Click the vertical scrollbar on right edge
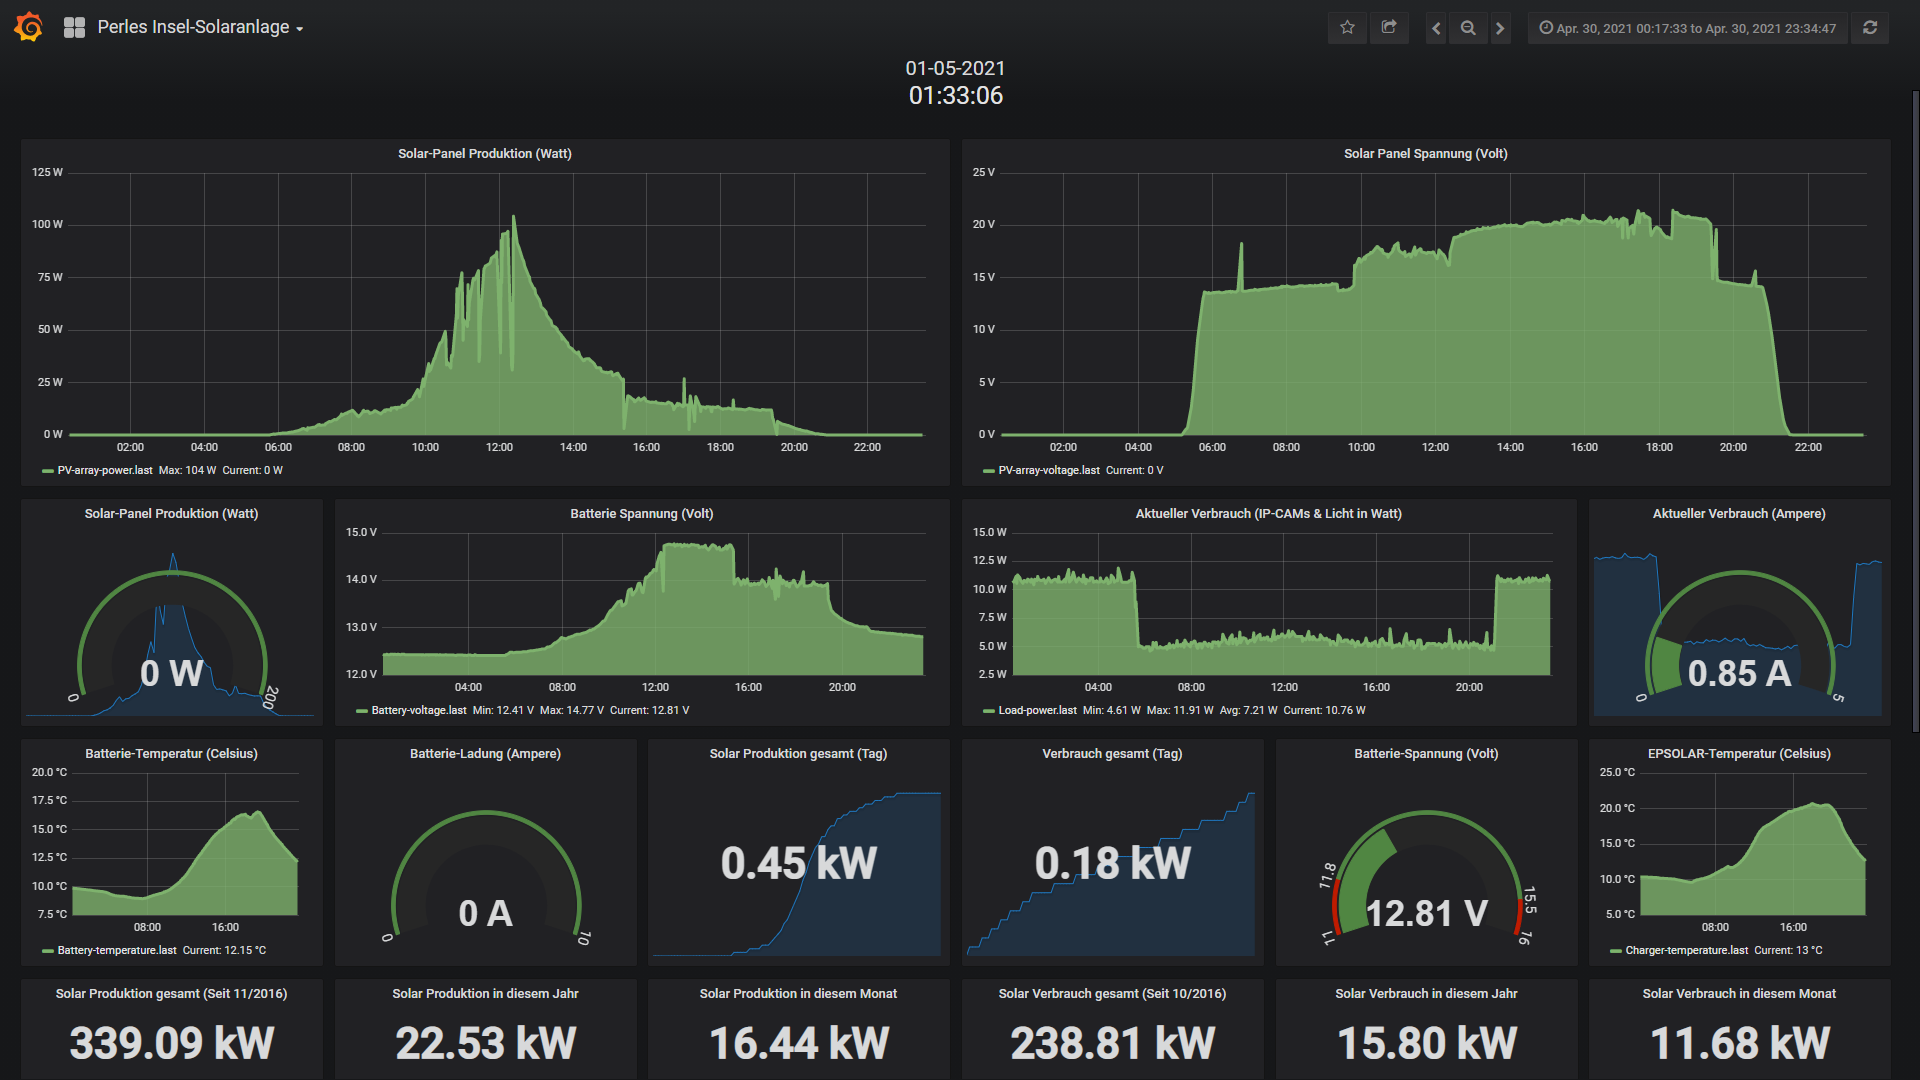 click(1915, 400)
